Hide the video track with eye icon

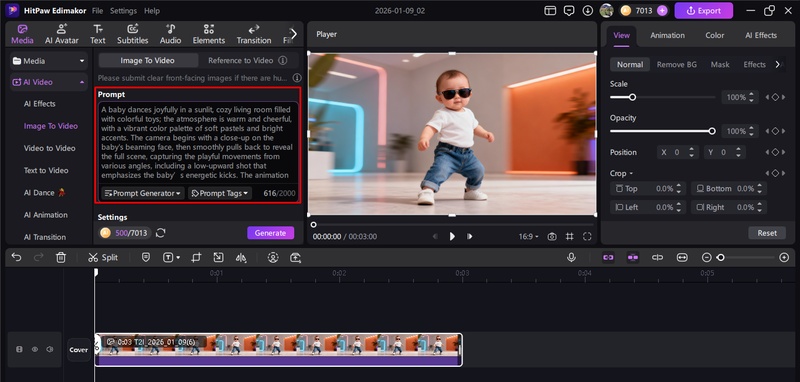coord(35,349)
